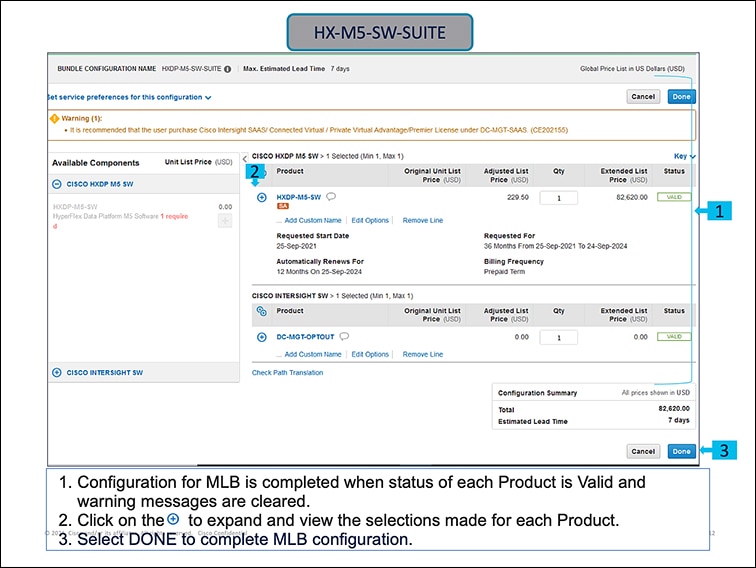Open comment bubble next to DC-MGT-OPTOUT

point(344,337)
